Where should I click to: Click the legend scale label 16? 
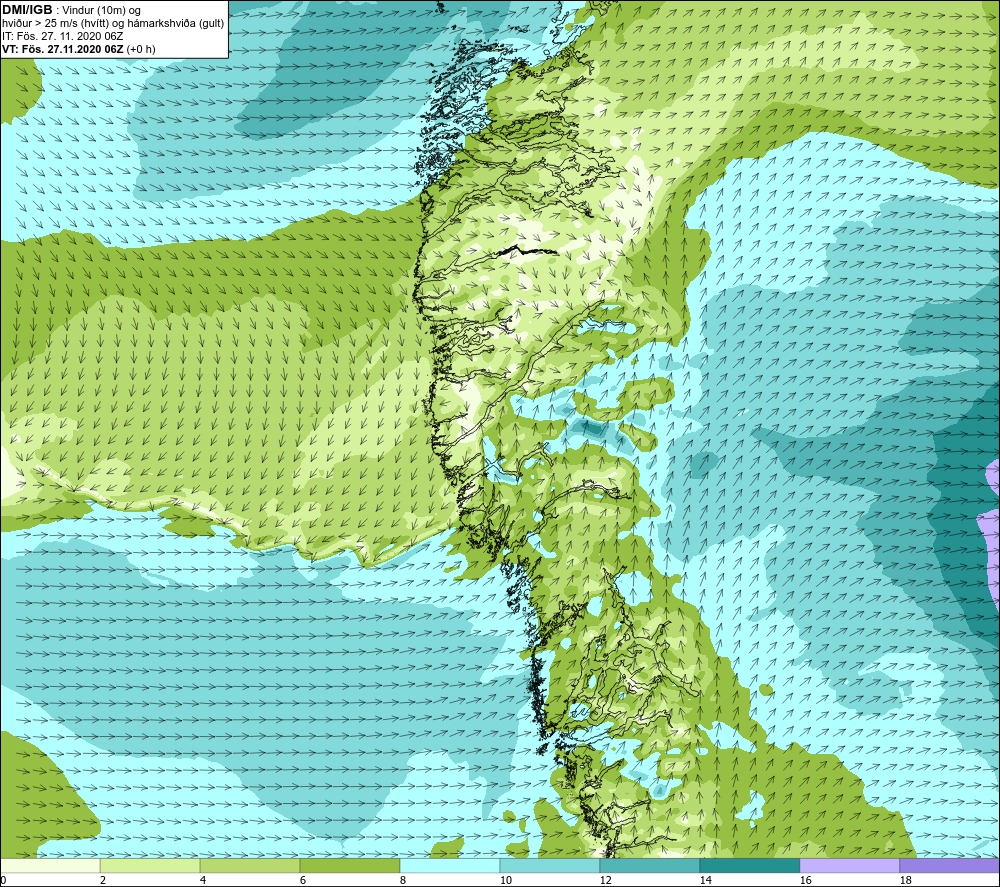(805, 880)
